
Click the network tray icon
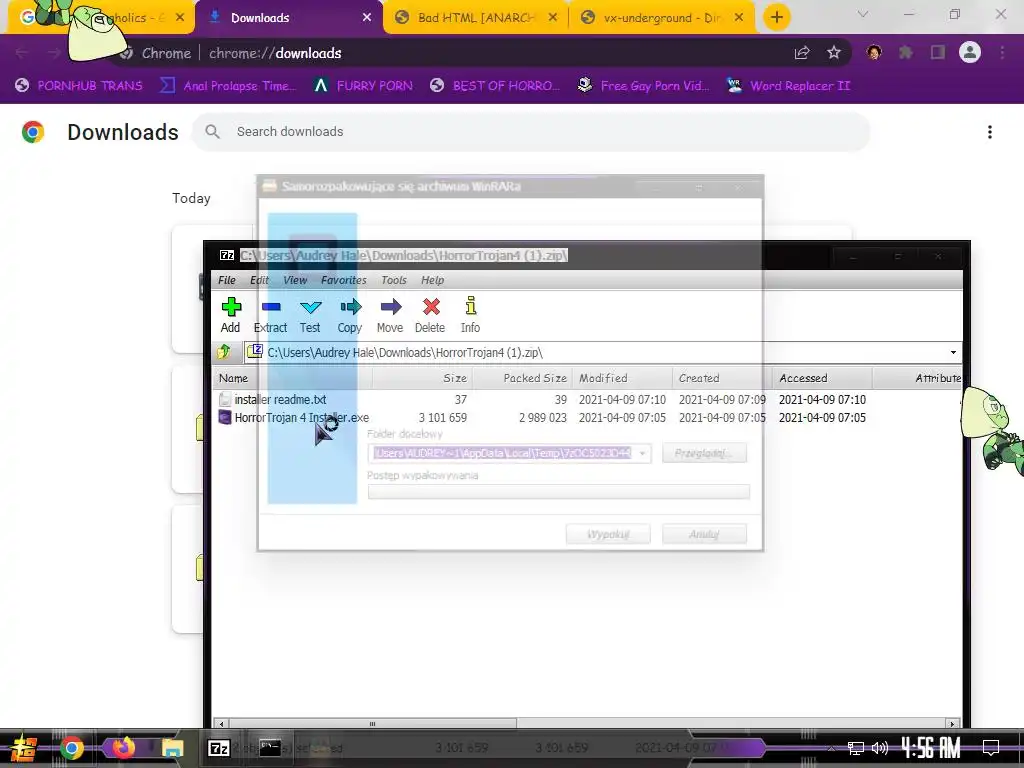pos(856,748)
